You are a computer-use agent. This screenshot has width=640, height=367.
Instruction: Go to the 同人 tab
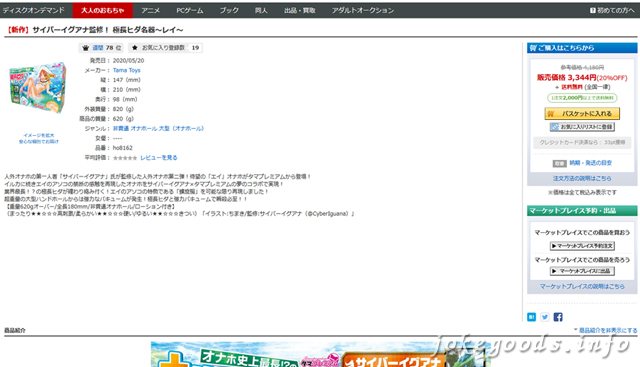pyautogui.click(x=261, y=10)
